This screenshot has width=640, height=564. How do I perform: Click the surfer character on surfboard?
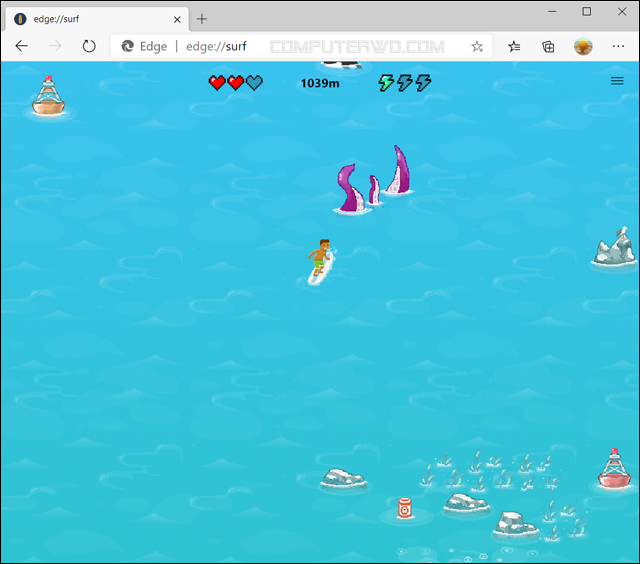(321, 262)
